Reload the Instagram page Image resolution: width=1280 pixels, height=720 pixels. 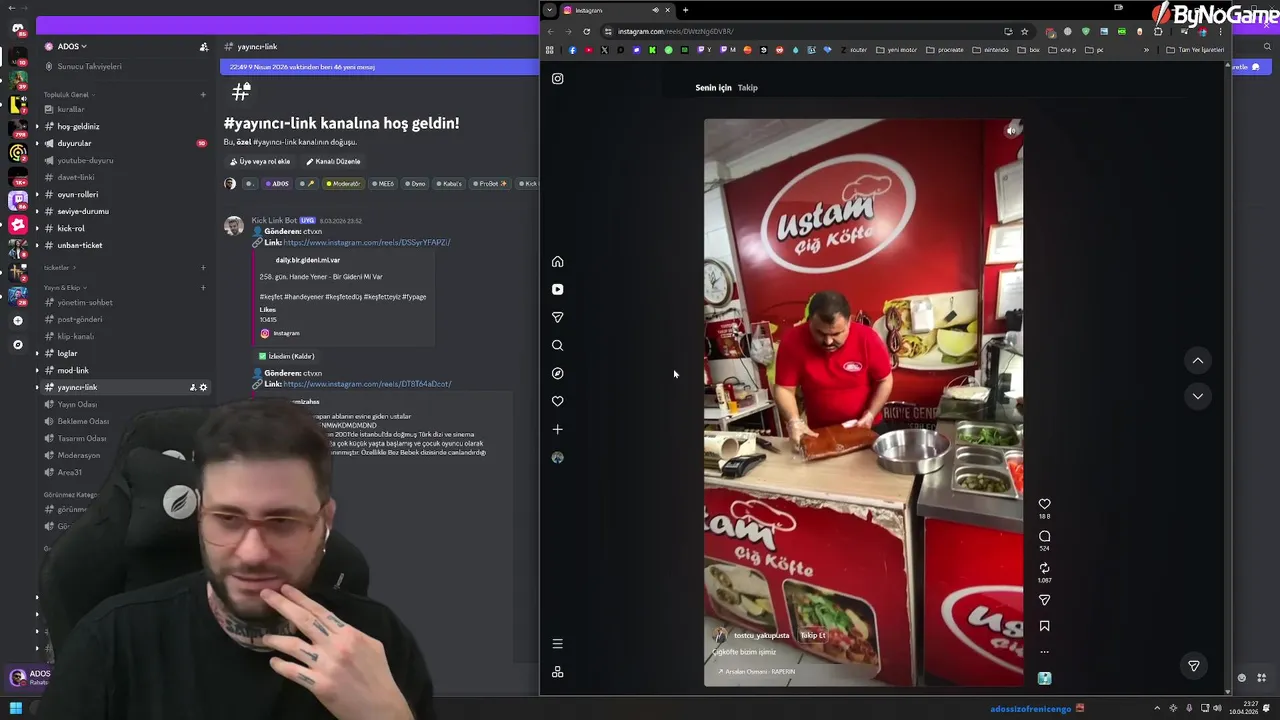coord(586,31)
